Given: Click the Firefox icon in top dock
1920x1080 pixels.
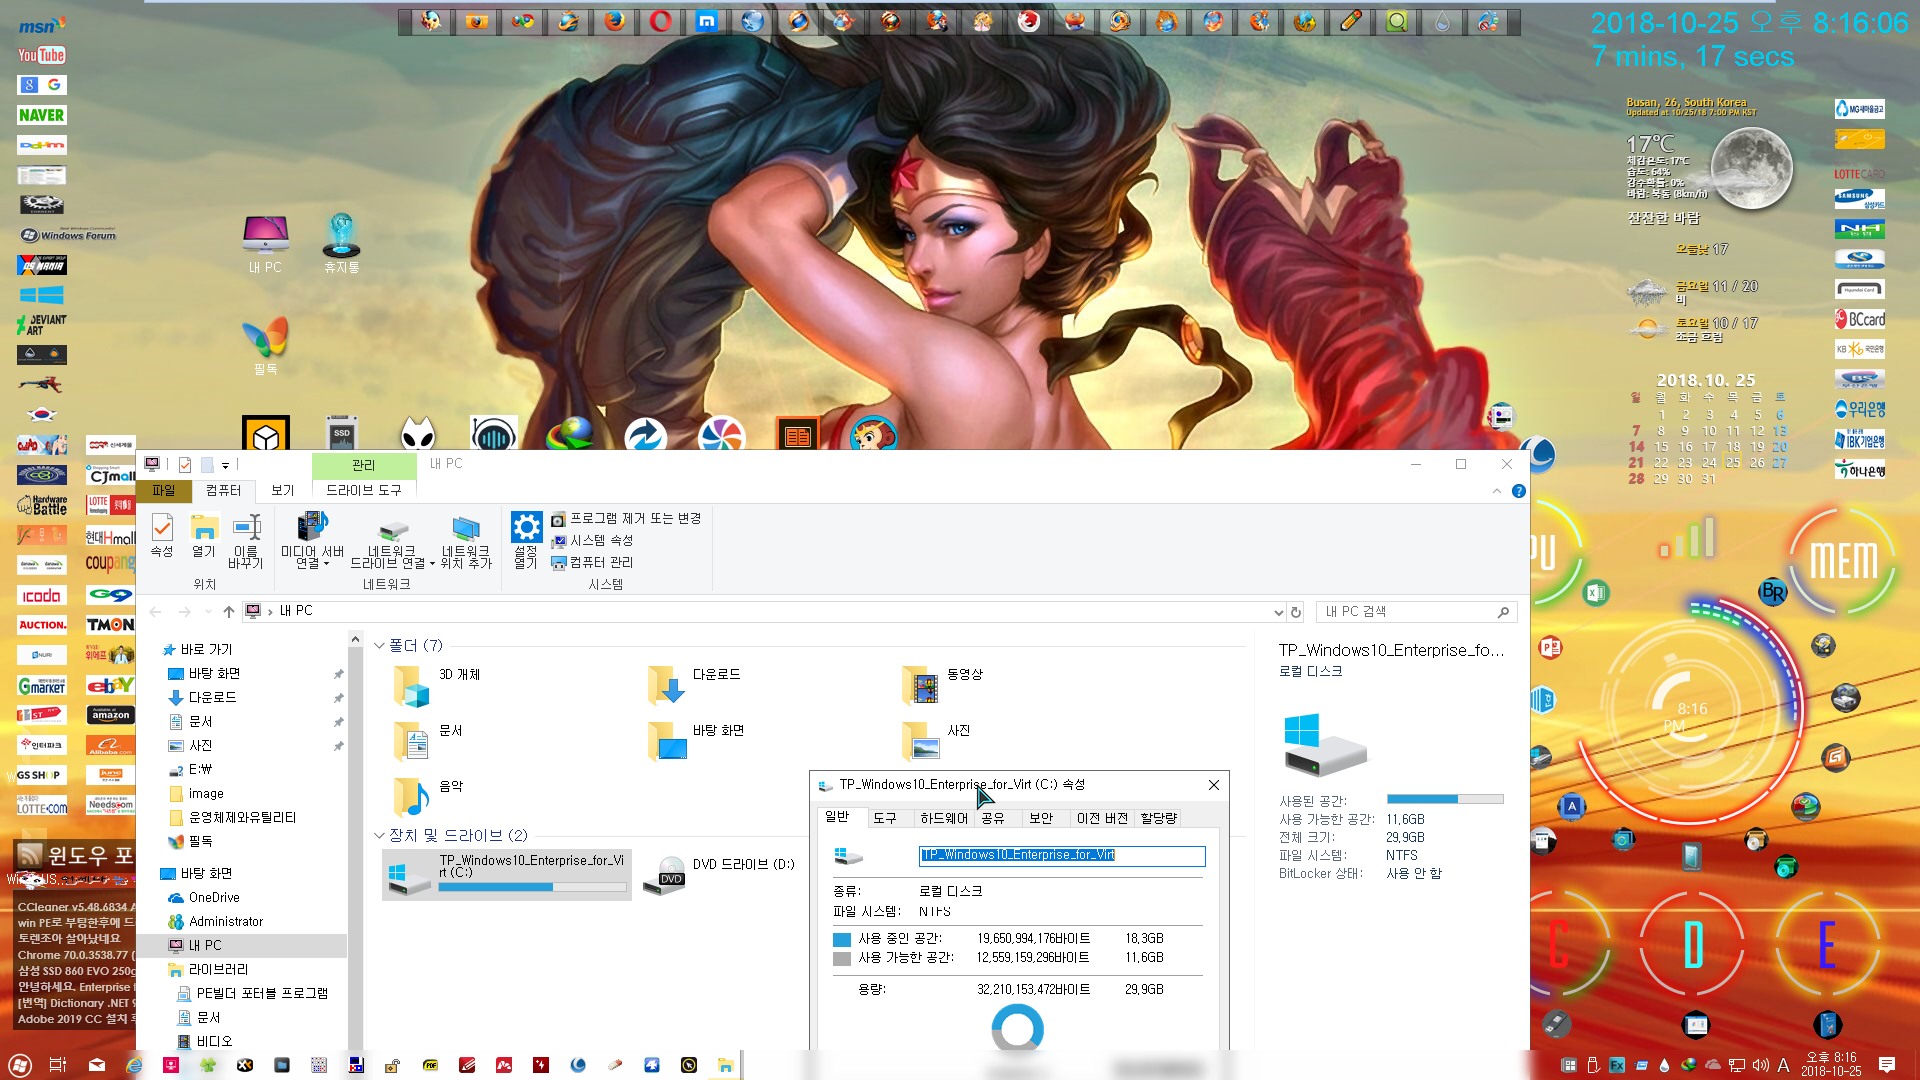Looking at the screenshot, I should 615,21.
